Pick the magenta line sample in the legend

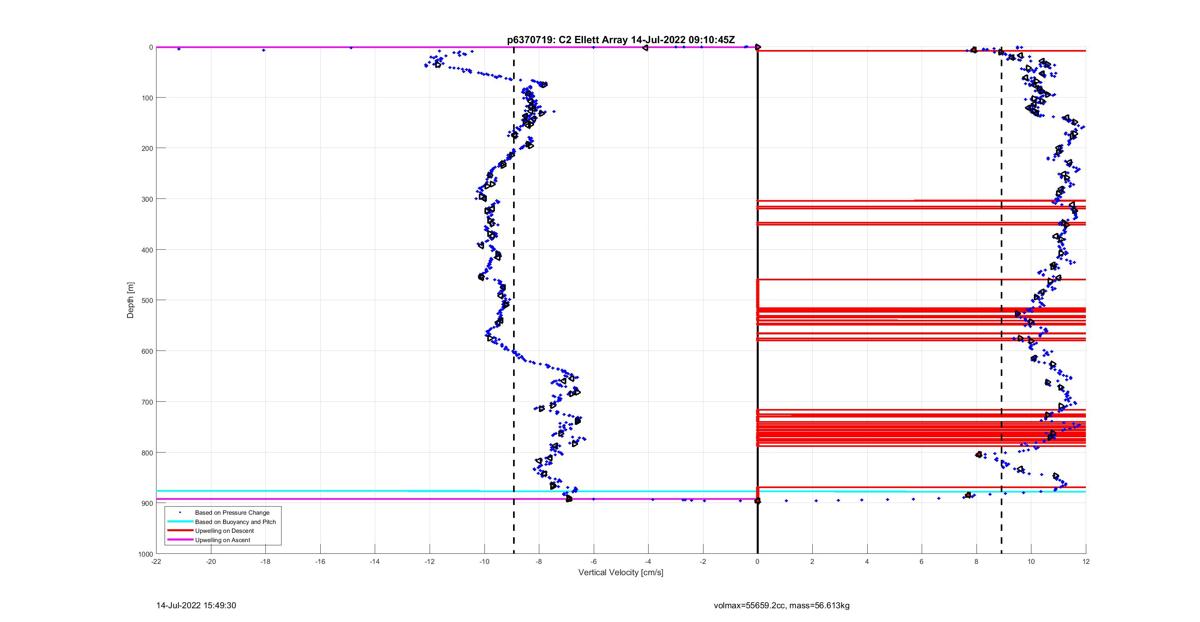(x=180, y=540)
